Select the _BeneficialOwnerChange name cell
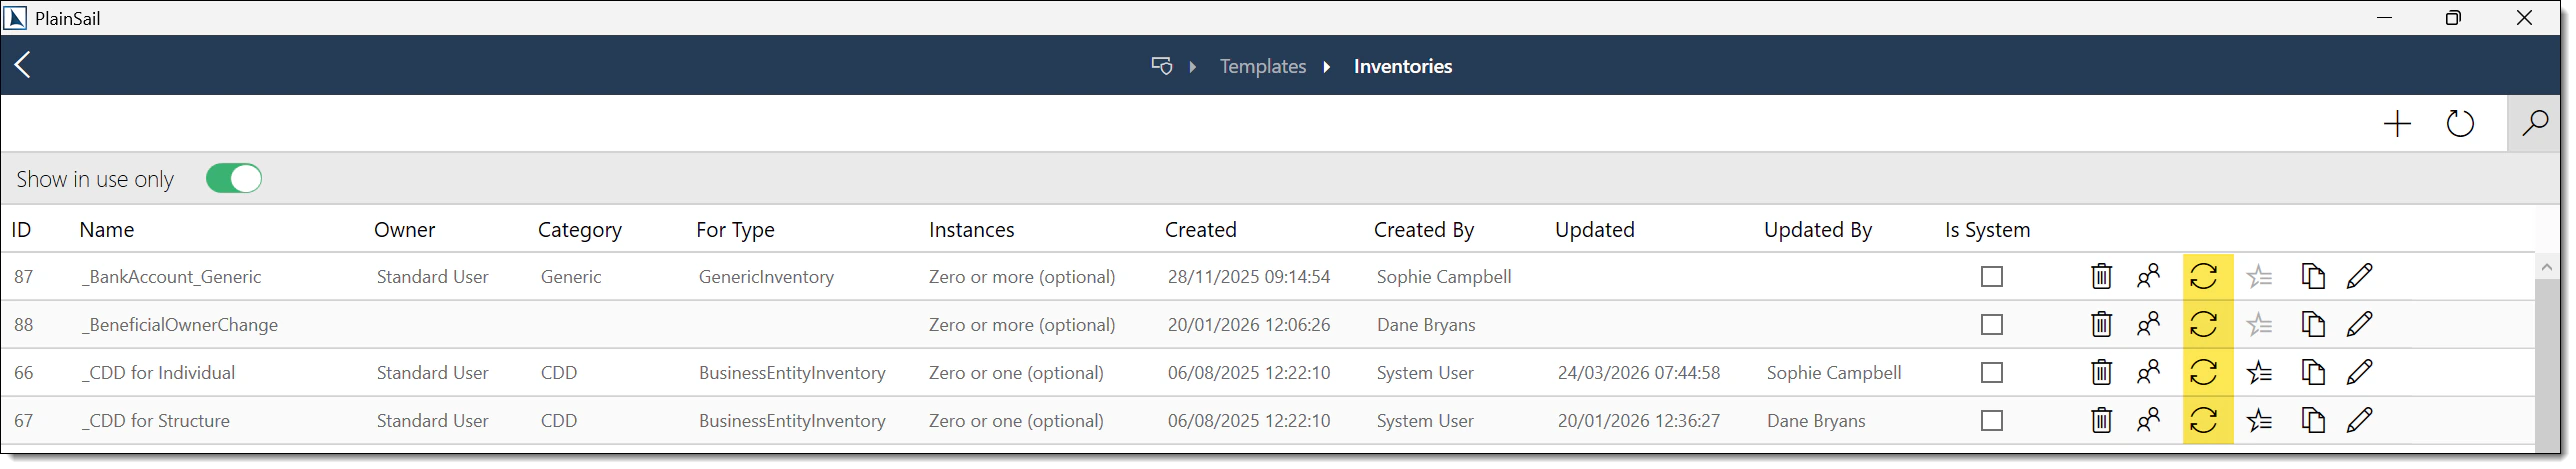 click(180, 325)
